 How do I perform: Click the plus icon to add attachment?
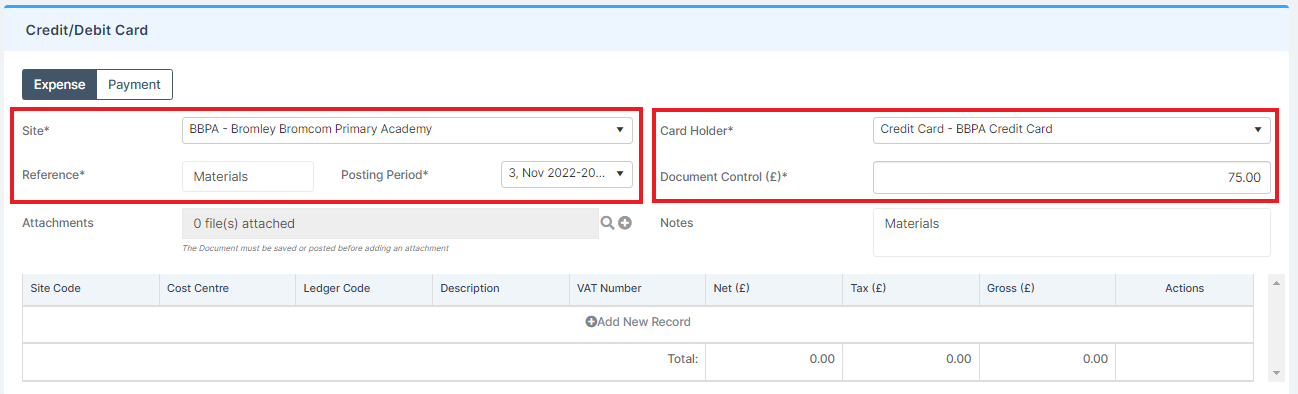625,223
